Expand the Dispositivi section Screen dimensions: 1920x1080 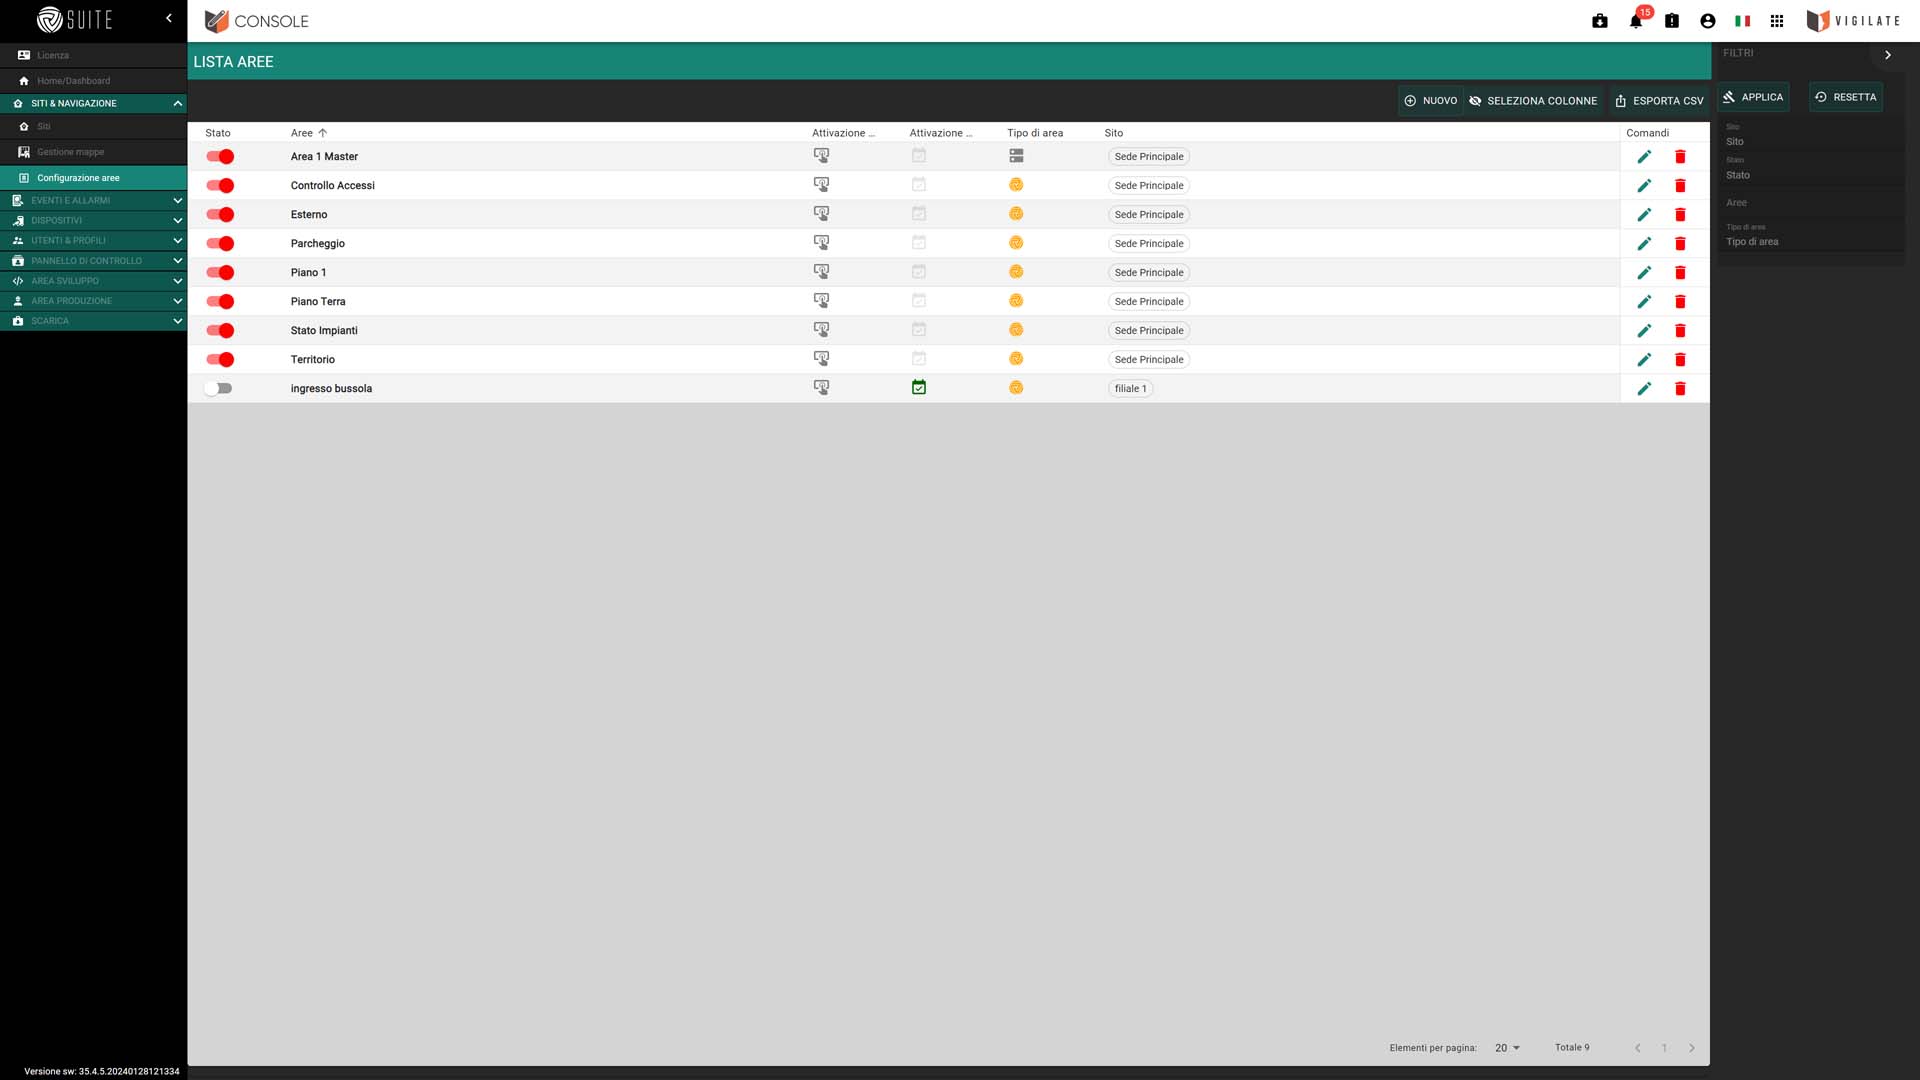(x=93, y=220)
